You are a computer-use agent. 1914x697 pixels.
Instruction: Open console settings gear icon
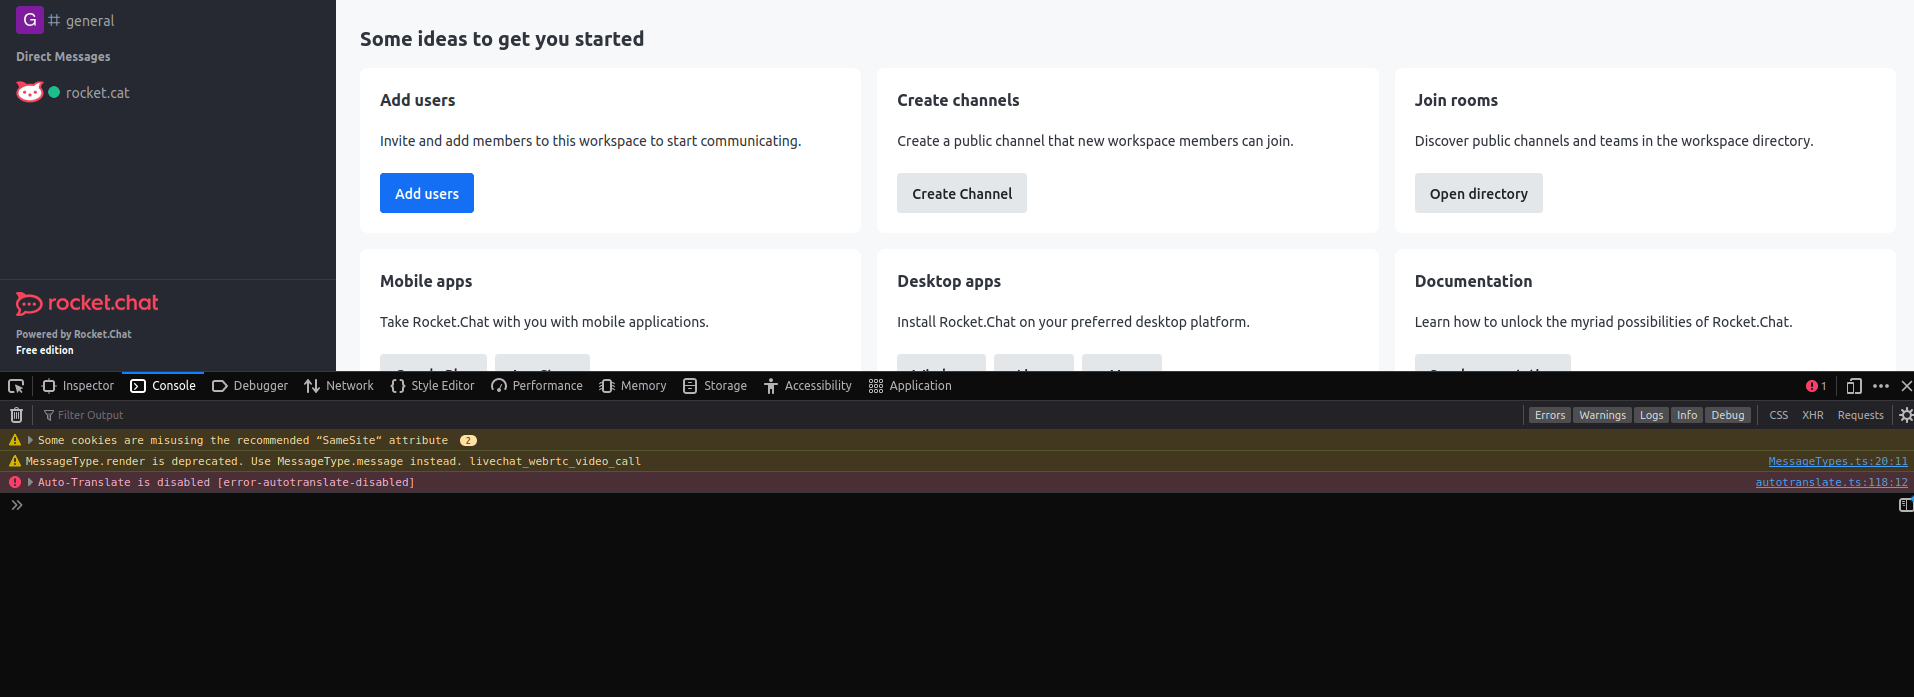point(1906,415)
